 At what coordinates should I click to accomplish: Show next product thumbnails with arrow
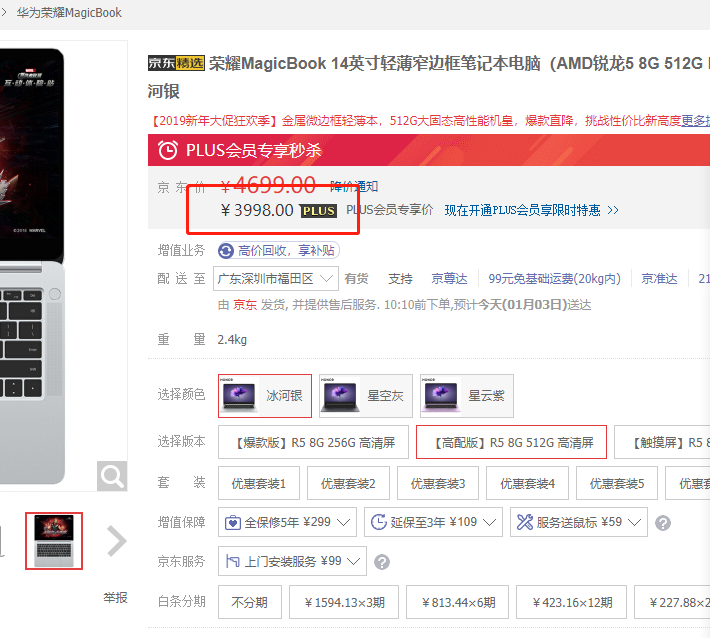coord(117,541)
